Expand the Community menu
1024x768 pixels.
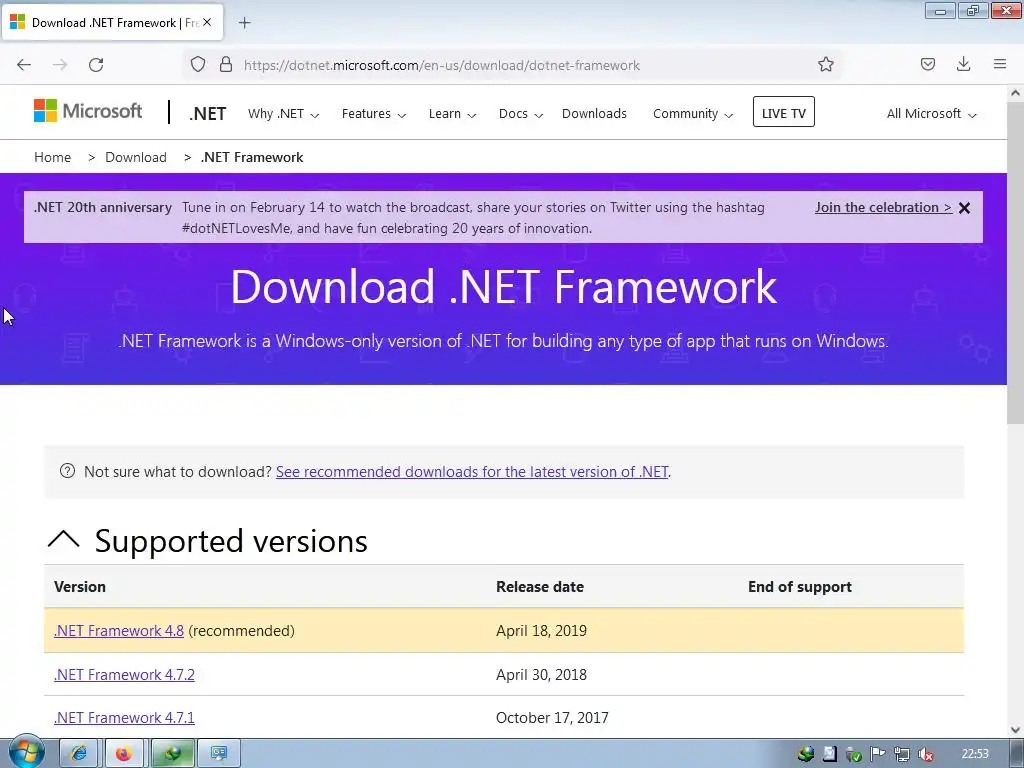click(x=693, y=114)
